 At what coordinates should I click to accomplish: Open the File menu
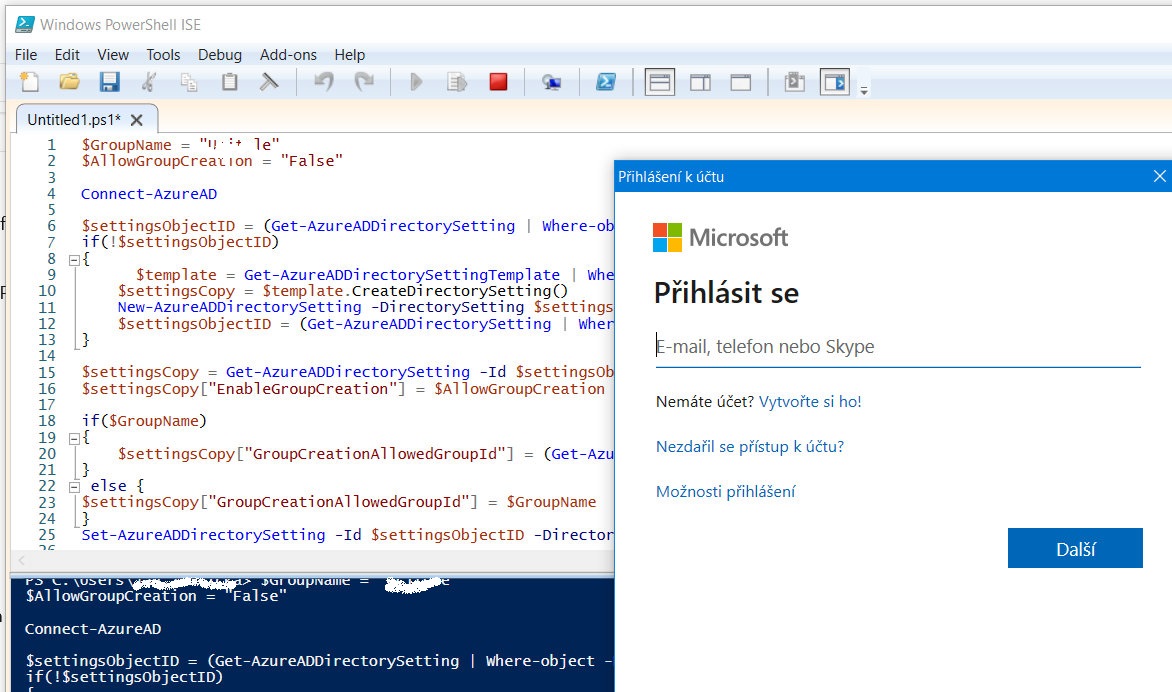tap(25, 55)
